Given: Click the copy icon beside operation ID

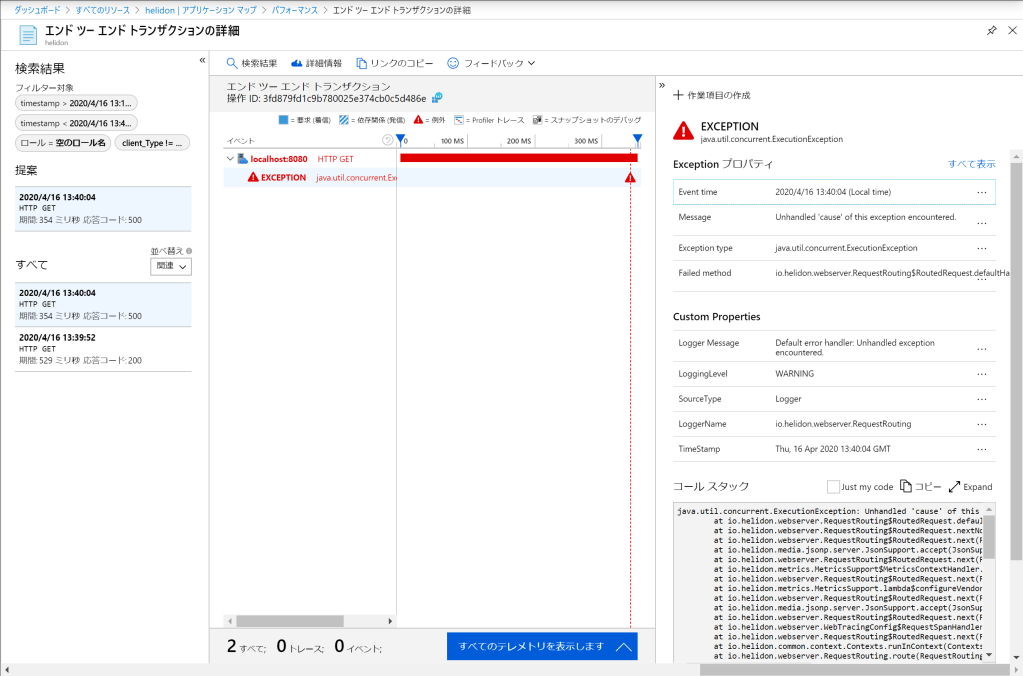Looking at the screenshot, I should (437, 98).
